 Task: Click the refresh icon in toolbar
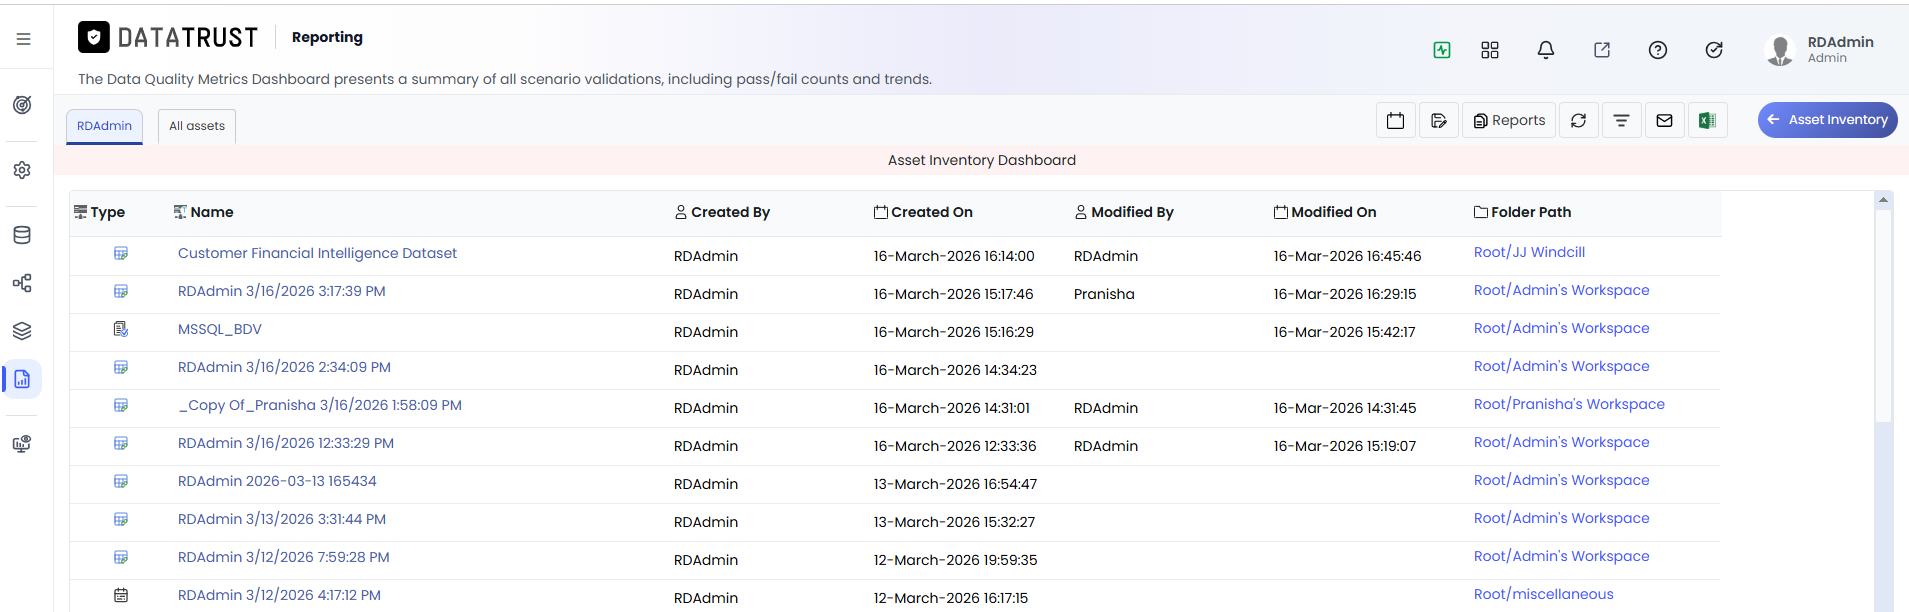tap(1578, 120)
